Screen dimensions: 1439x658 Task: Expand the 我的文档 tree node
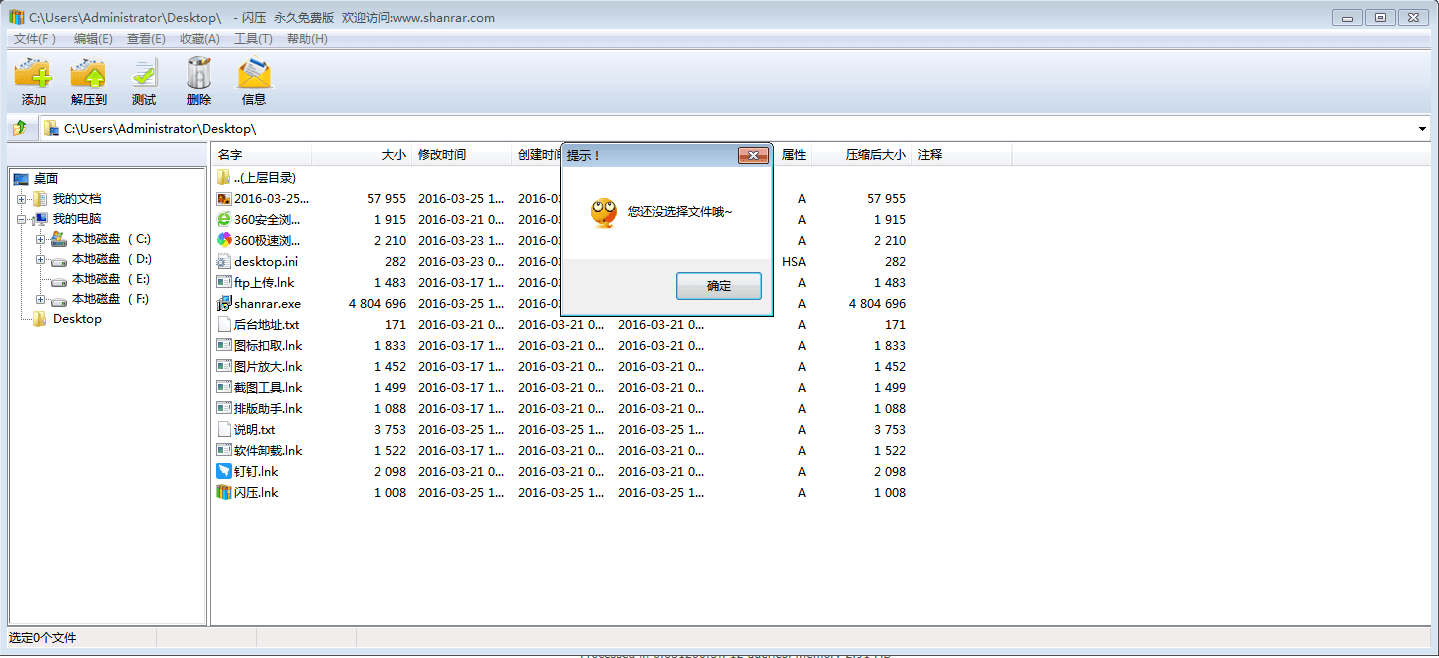21,199
